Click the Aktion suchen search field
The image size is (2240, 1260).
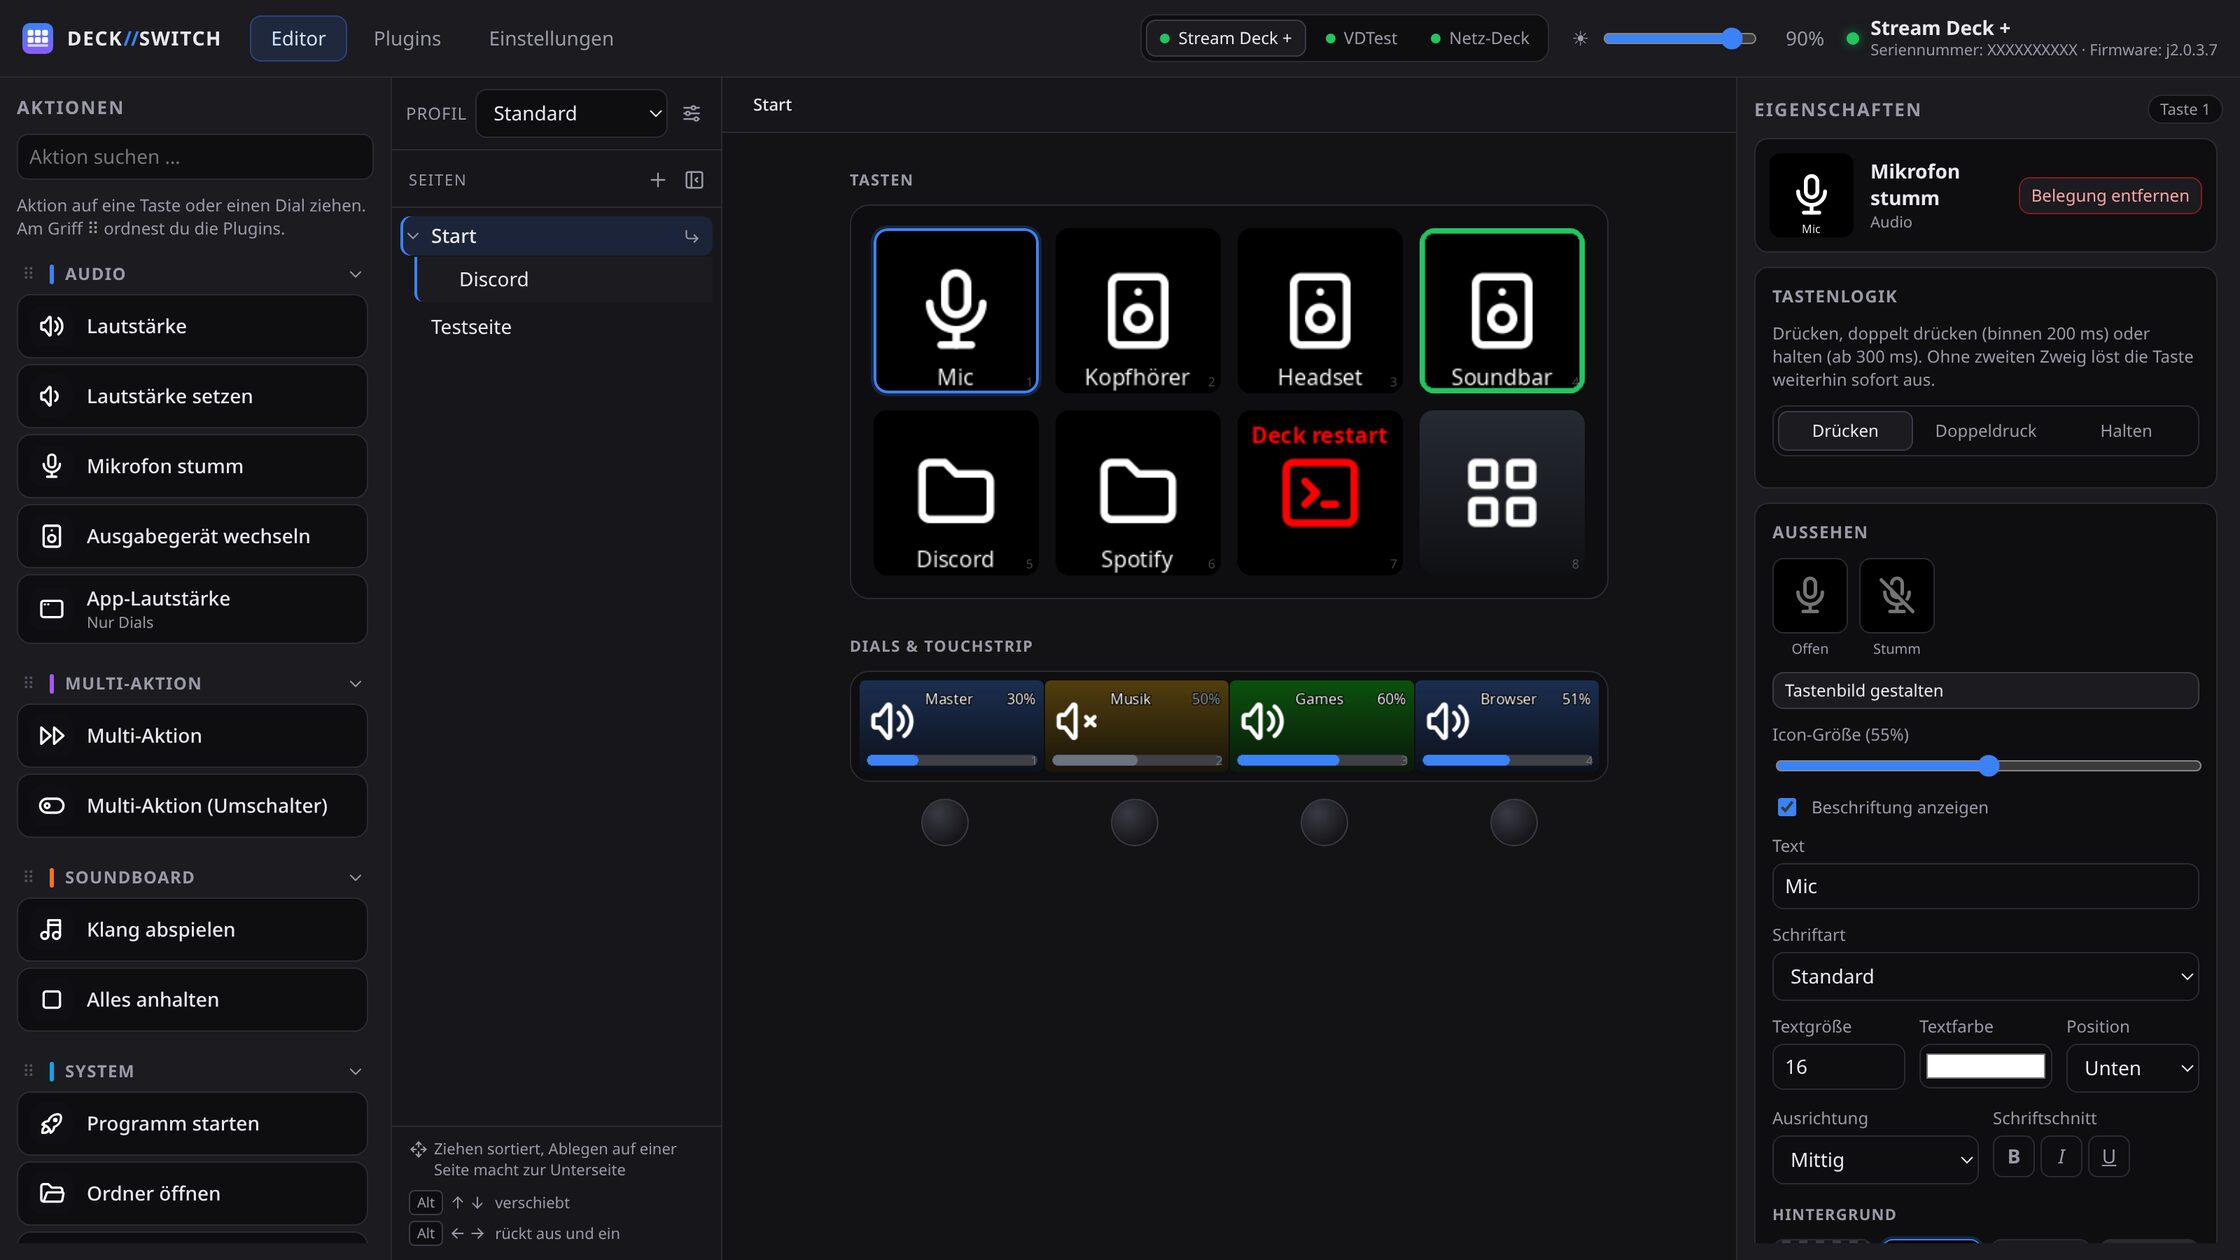(195, 157)
